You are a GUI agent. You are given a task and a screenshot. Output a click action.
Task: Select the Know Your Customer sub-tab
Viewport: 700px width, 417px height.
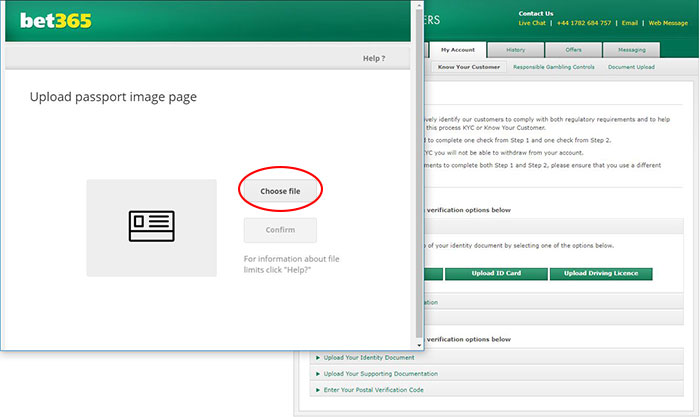pos(469,67)
